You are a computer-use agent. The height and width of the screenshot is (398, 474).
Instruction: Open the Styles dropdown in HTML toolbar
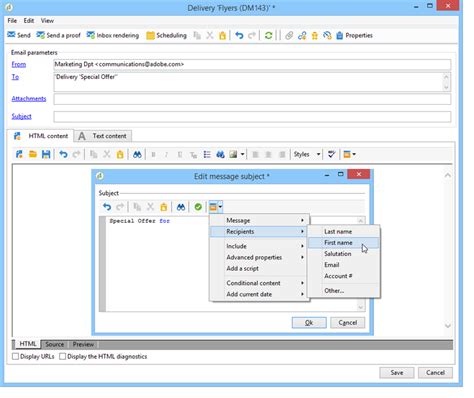[307, 154]
